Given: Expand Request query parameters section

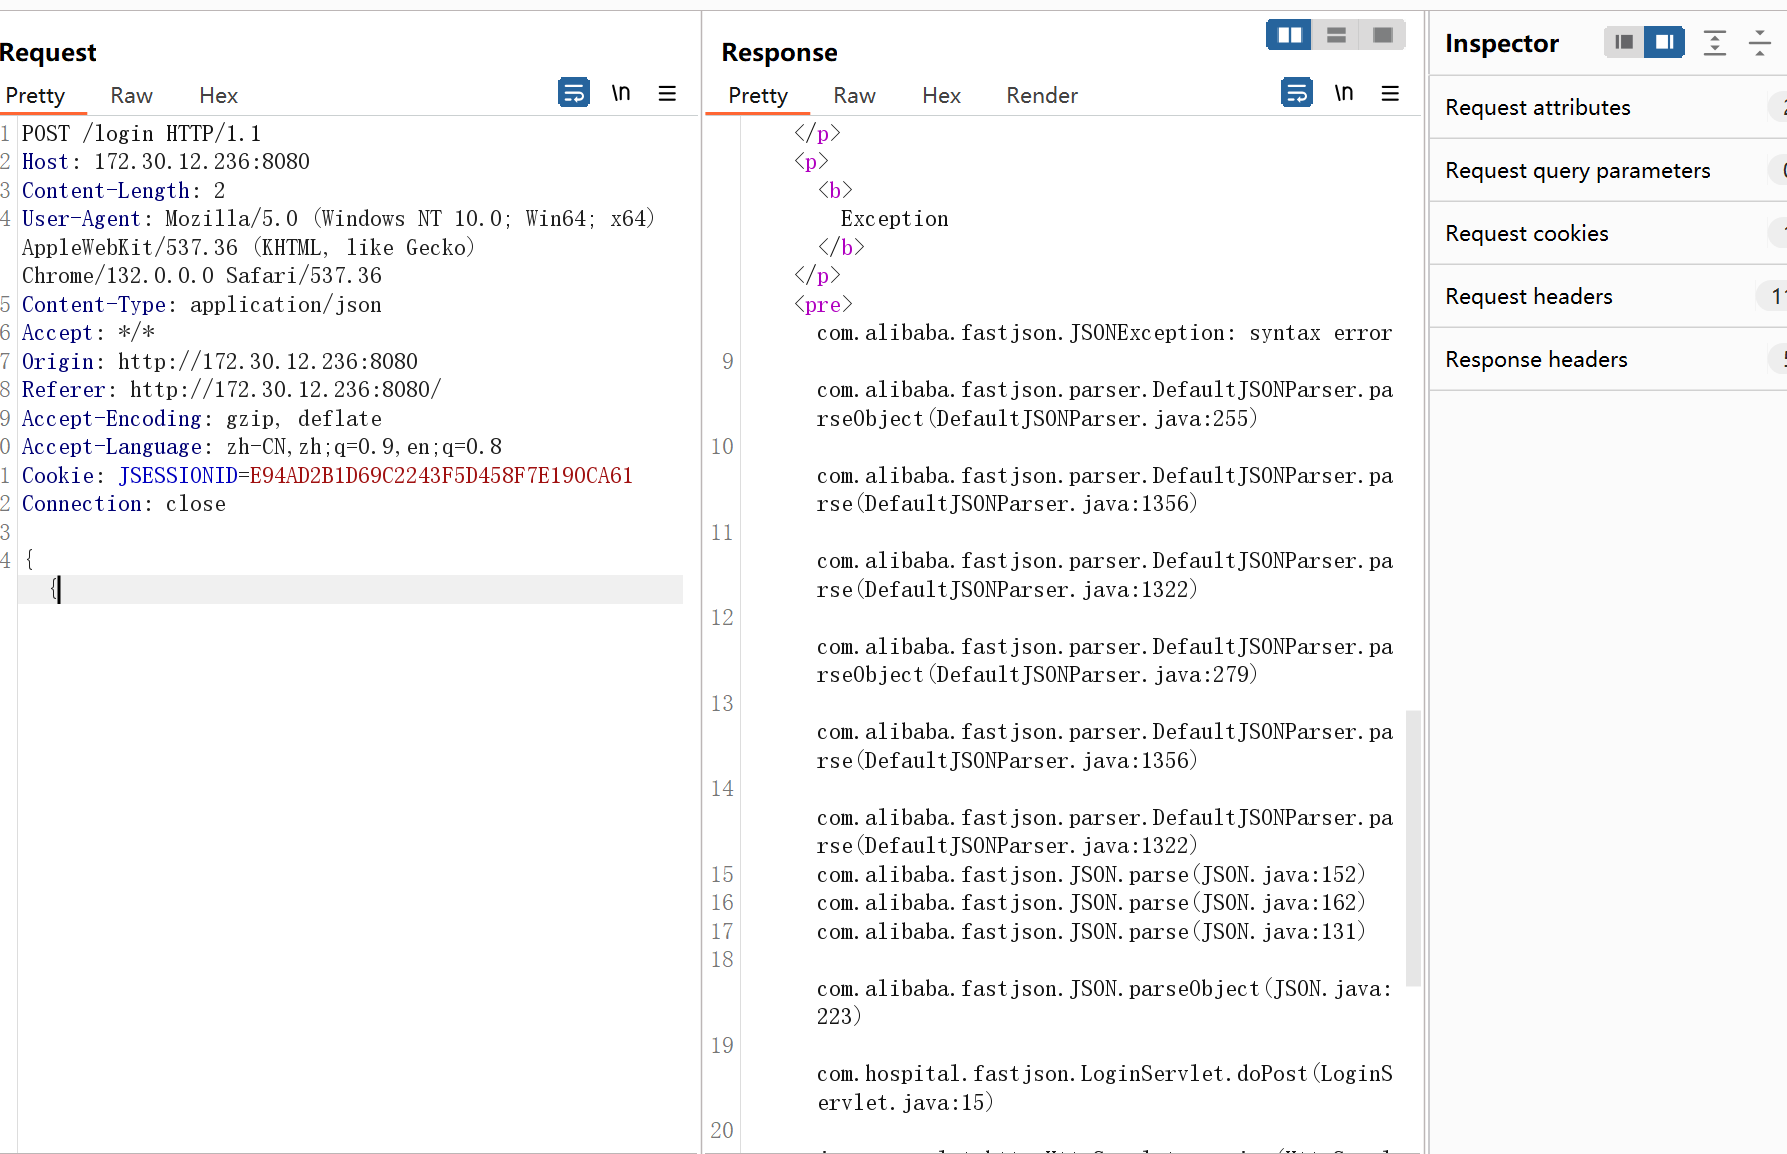Looking at the screenshot, I should [x=1608, y=170].
